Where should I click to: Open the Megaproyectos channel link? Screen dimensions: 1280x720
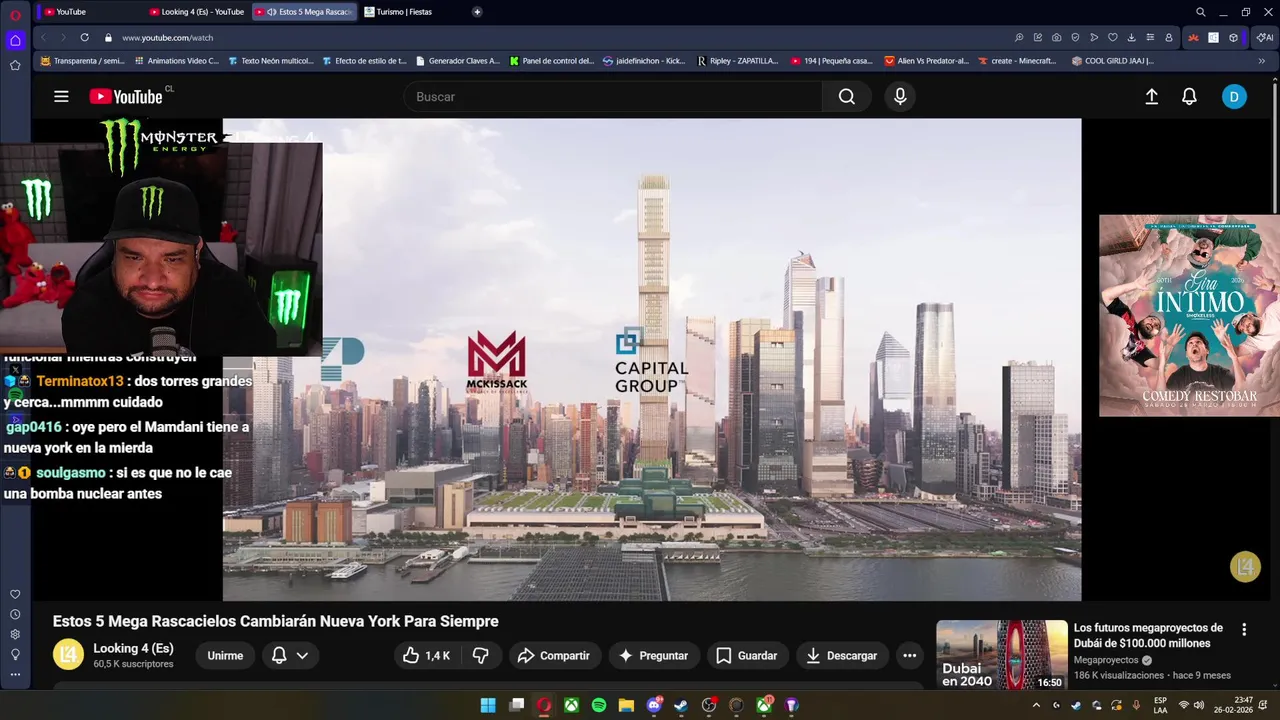[x=1106, y=660]
